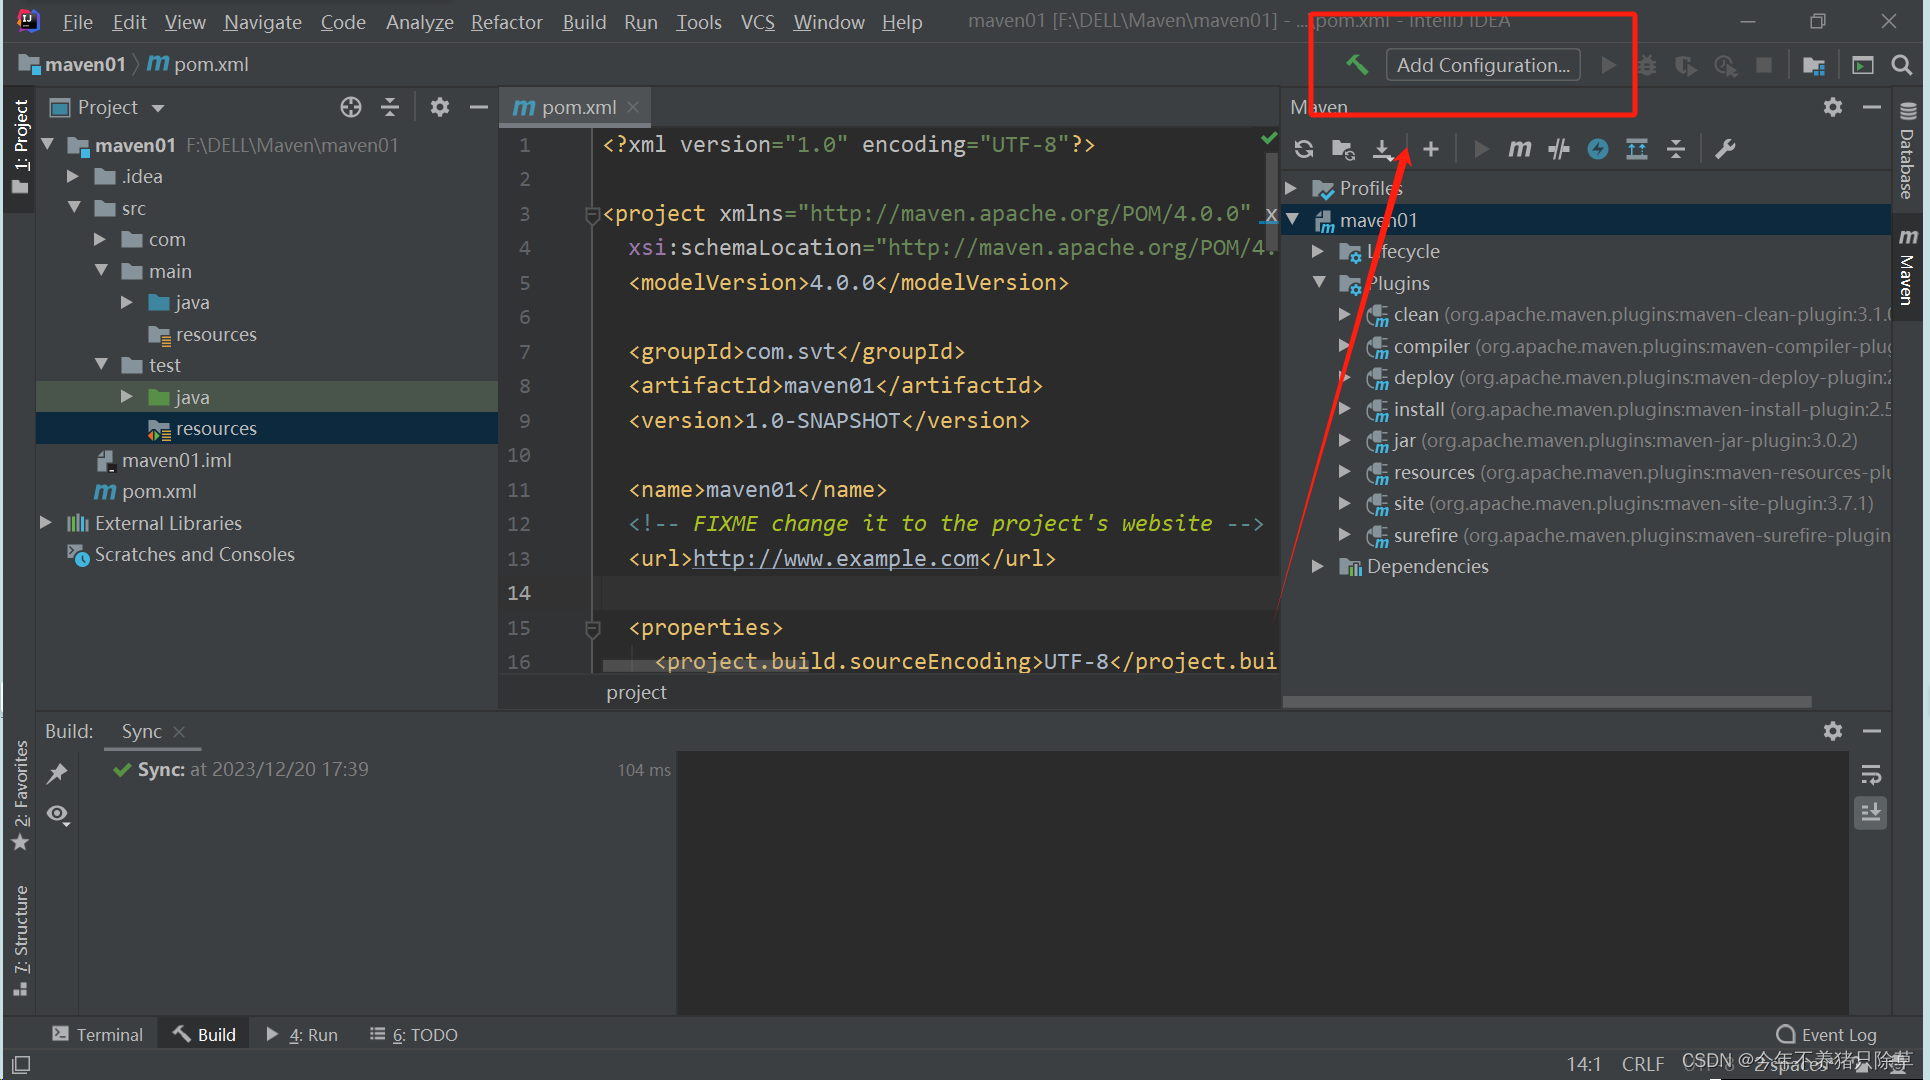Viewport: 1930px width, 1080px height.
Task: Click Add Configuration... button
Action: point(1483,65)
